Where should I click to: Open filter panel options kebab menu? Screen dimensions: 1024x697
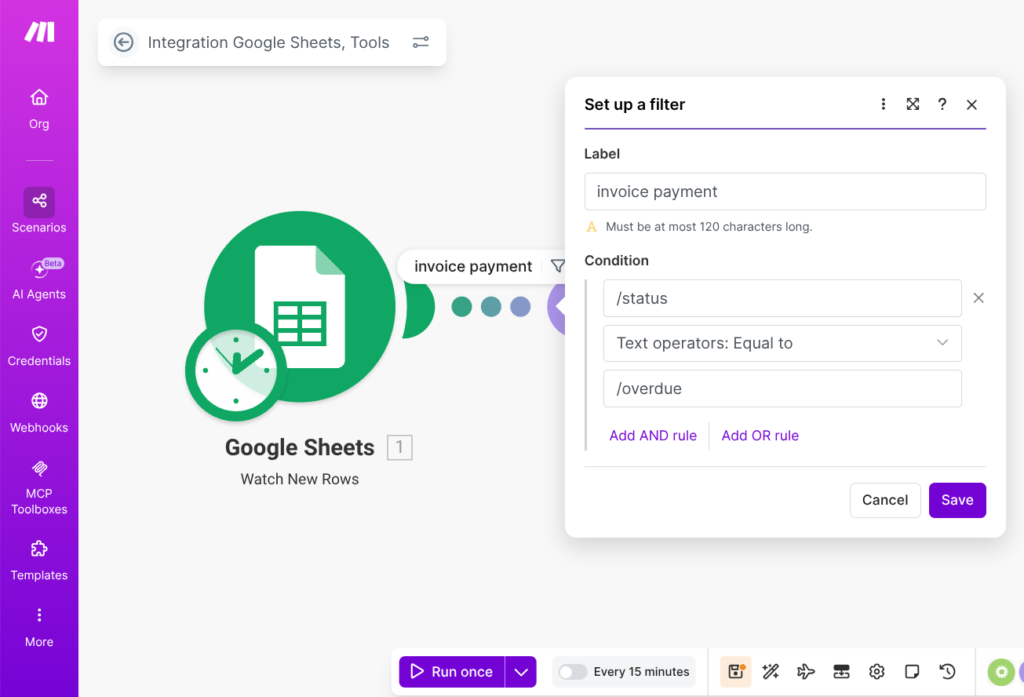[883, 105]
